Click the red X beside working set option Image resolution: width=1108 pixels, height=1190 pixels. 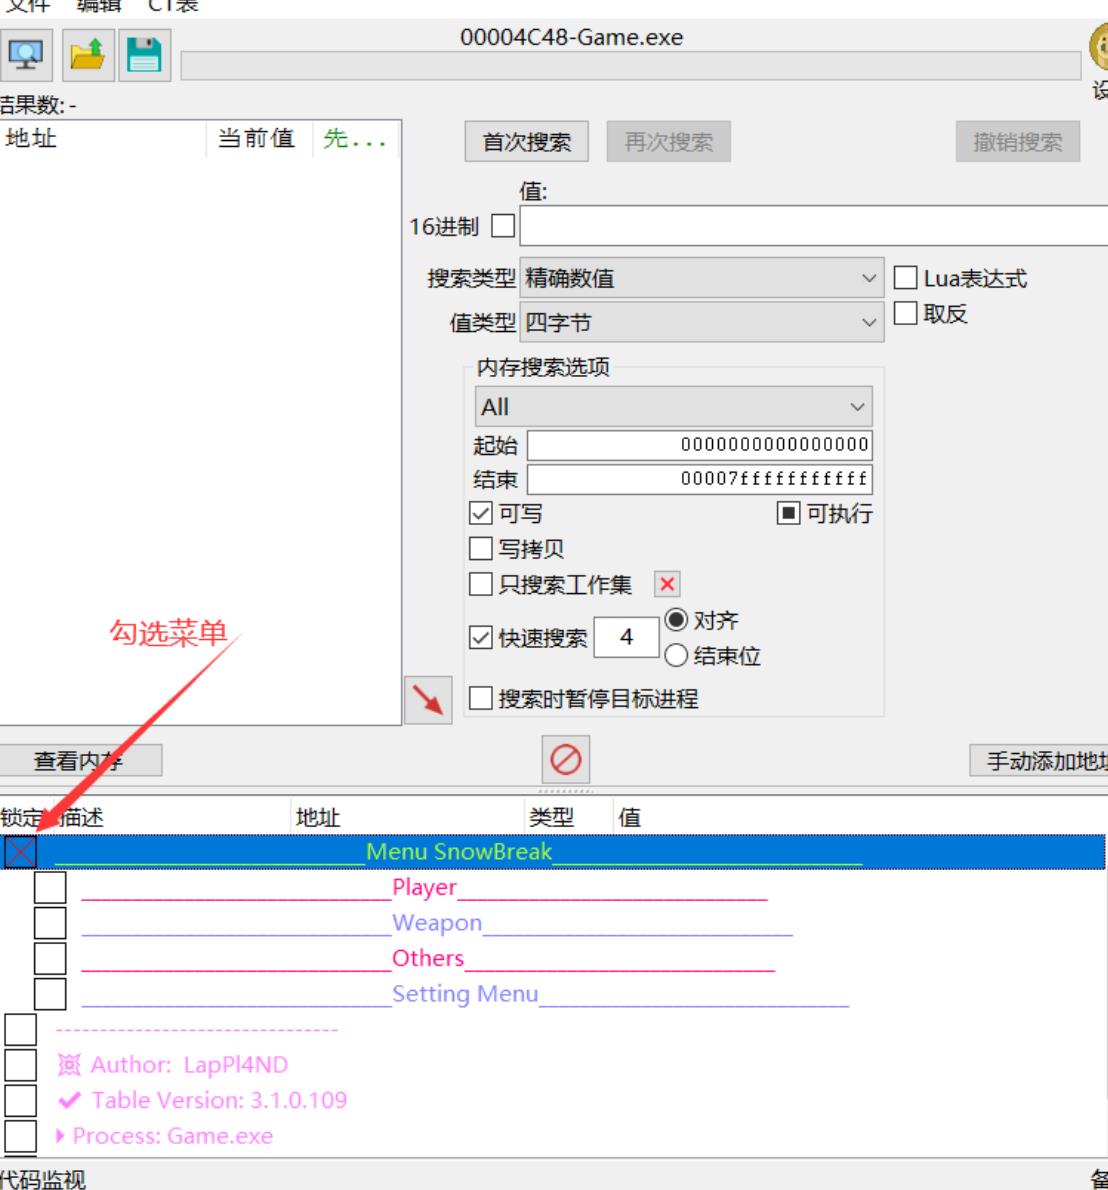[x=667, y=584]
